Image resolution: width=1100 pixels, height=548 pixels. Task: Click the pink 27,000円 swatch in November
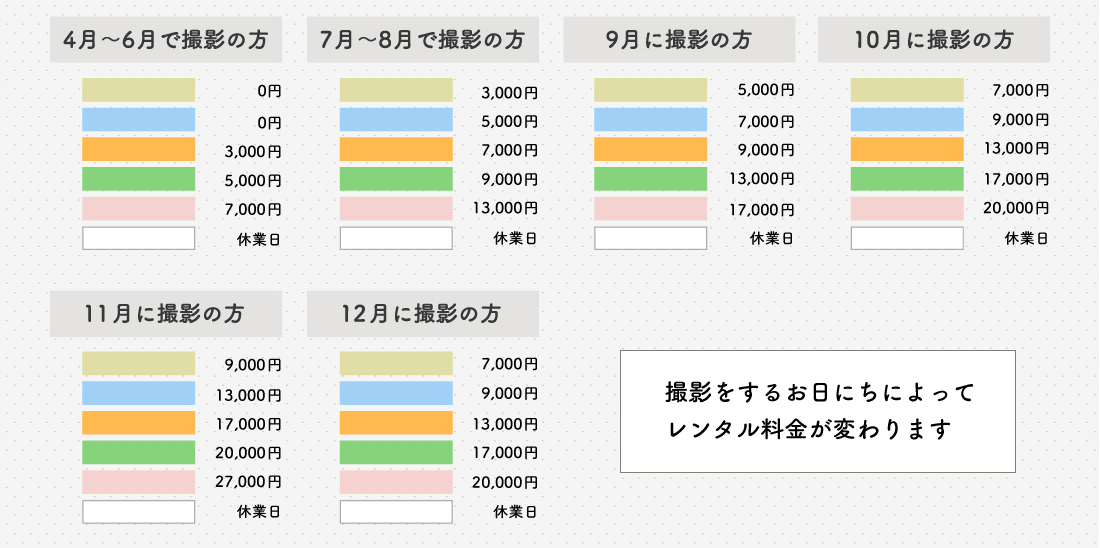(139, 482)
